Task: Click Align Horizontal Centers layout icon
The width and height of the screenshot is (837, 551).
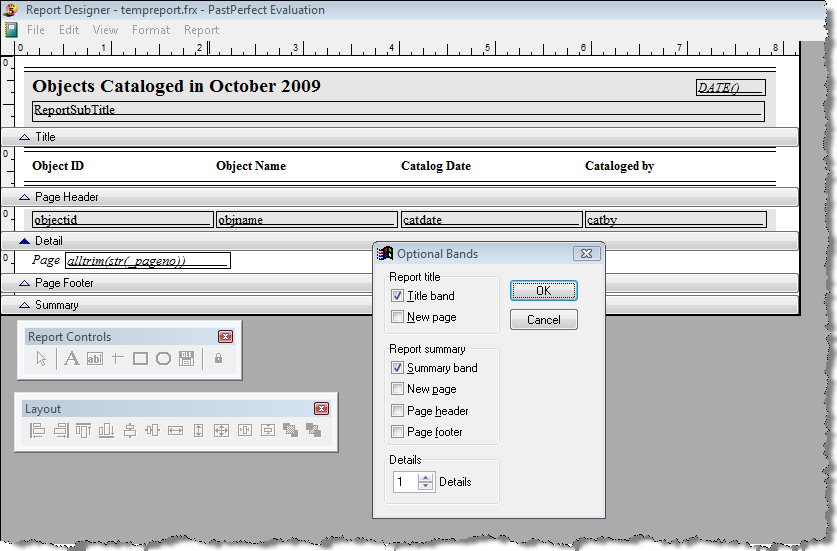Action: click(153, 430)
